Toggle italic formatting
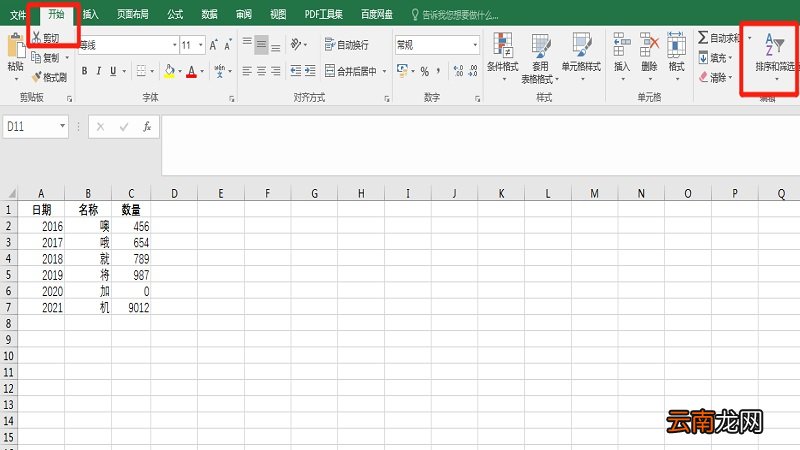Image resolution: width=800 pixels, height=450 pixels. click(x=98, y=71)
